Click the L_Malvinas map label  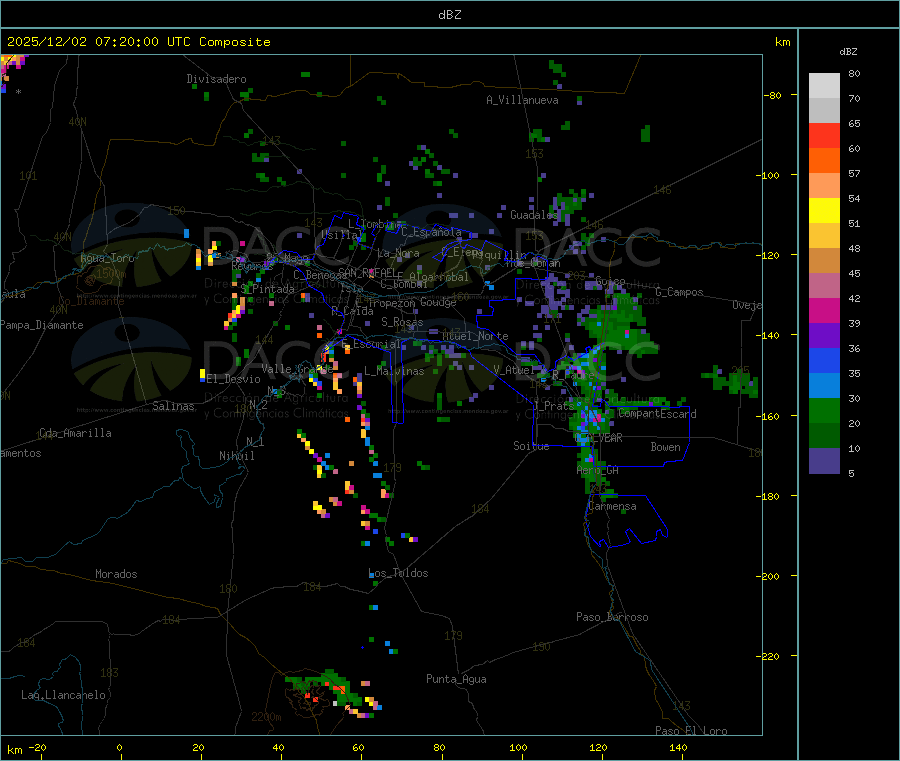click(394, 371)
